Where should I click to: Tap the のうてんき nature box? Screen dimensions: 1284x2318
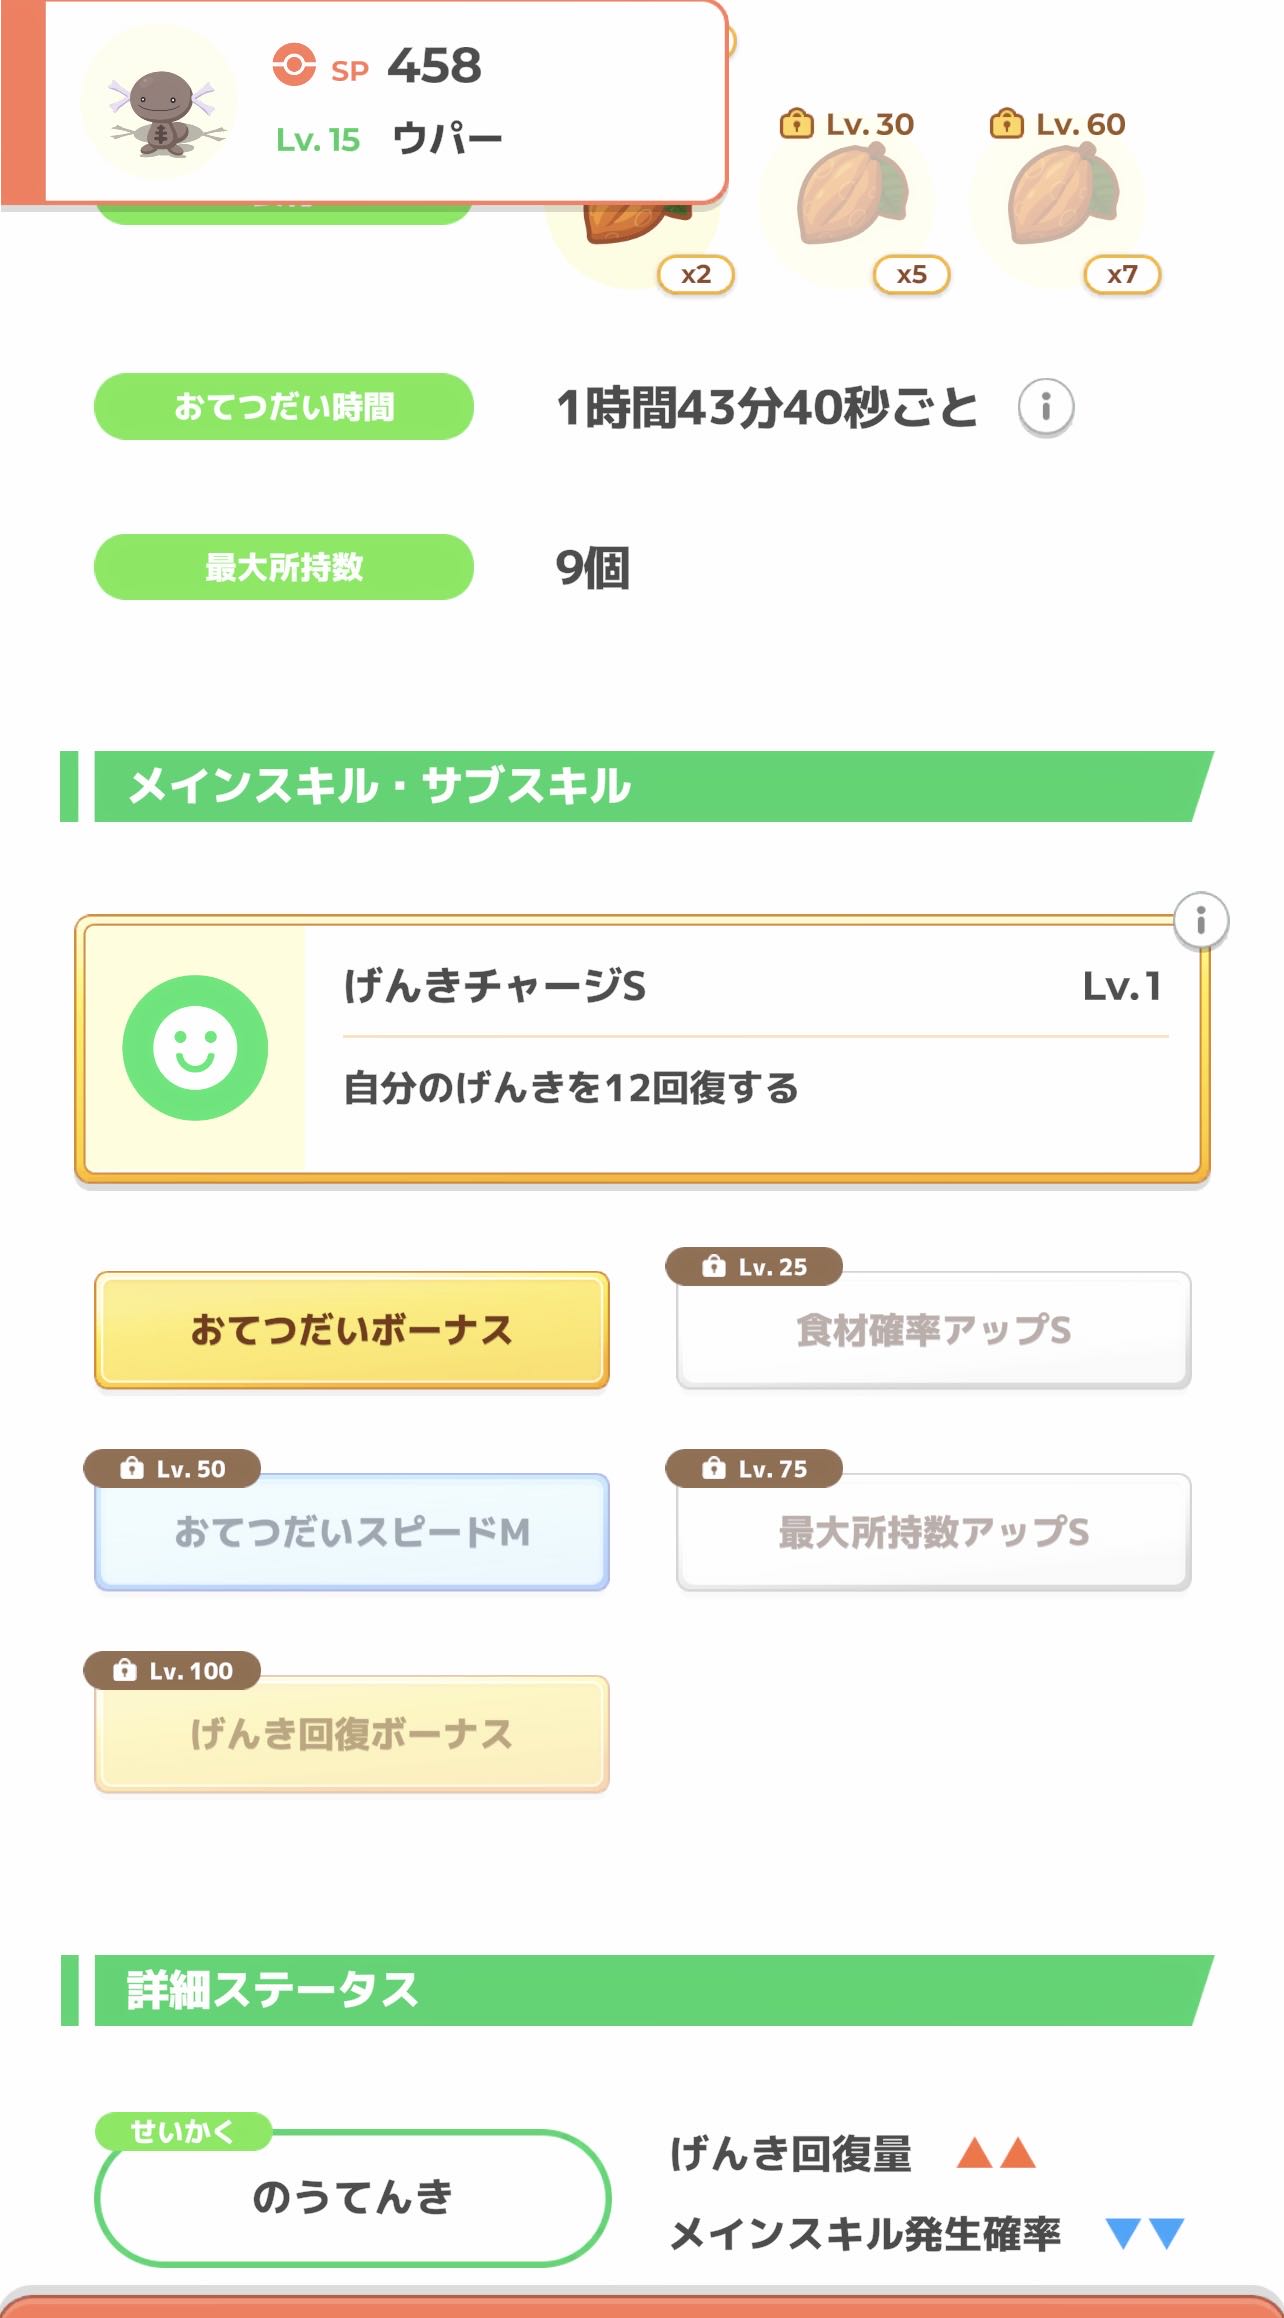352,2198
